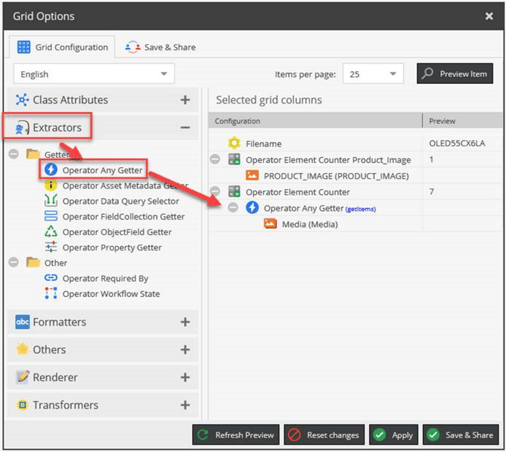506x452 pixels.
Task: Collapse the Getter folder node
Action: 14,154
